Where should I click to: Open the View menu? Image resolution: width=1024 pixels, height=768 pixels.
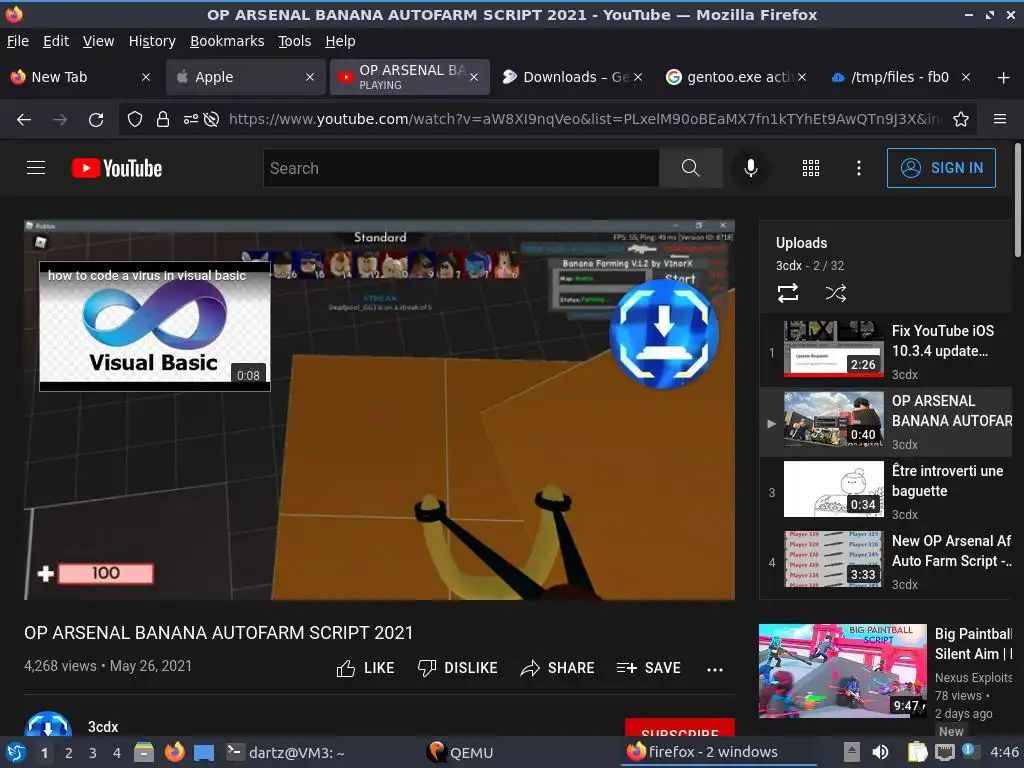coord(98,41)
